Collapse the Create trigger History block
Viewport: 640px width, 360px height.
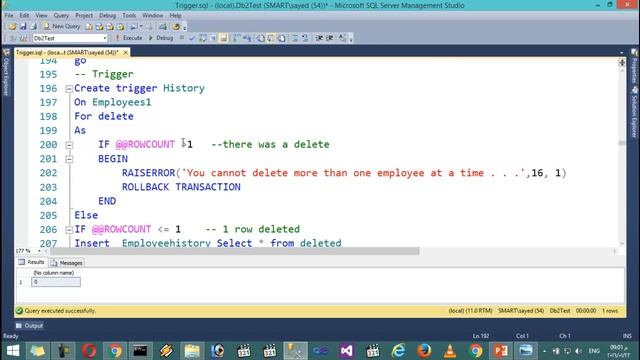69,89
